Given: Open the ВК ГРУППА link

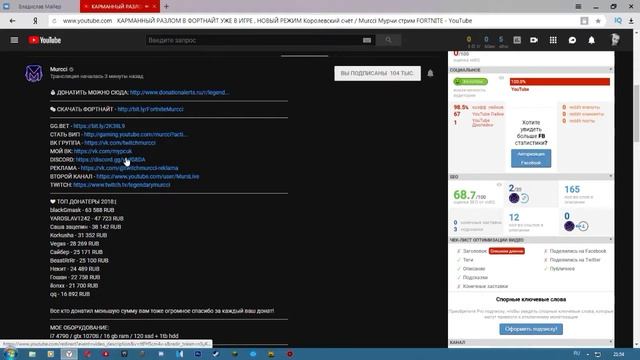Looking at the screenshot, I should (x=120, y=143).
